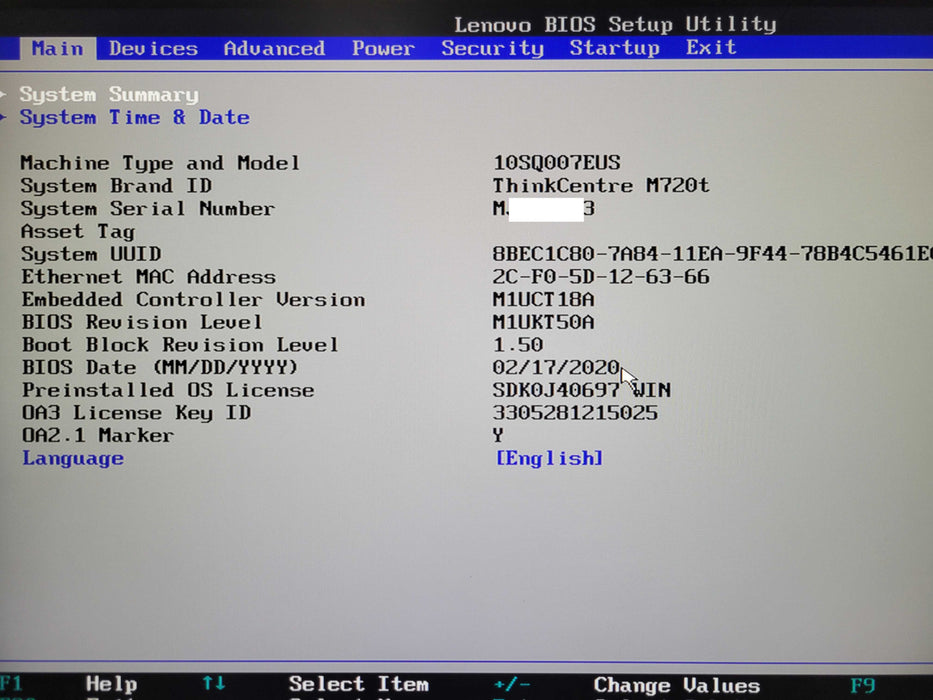Select the highlighted Main tab

click(x=57, y=48)
